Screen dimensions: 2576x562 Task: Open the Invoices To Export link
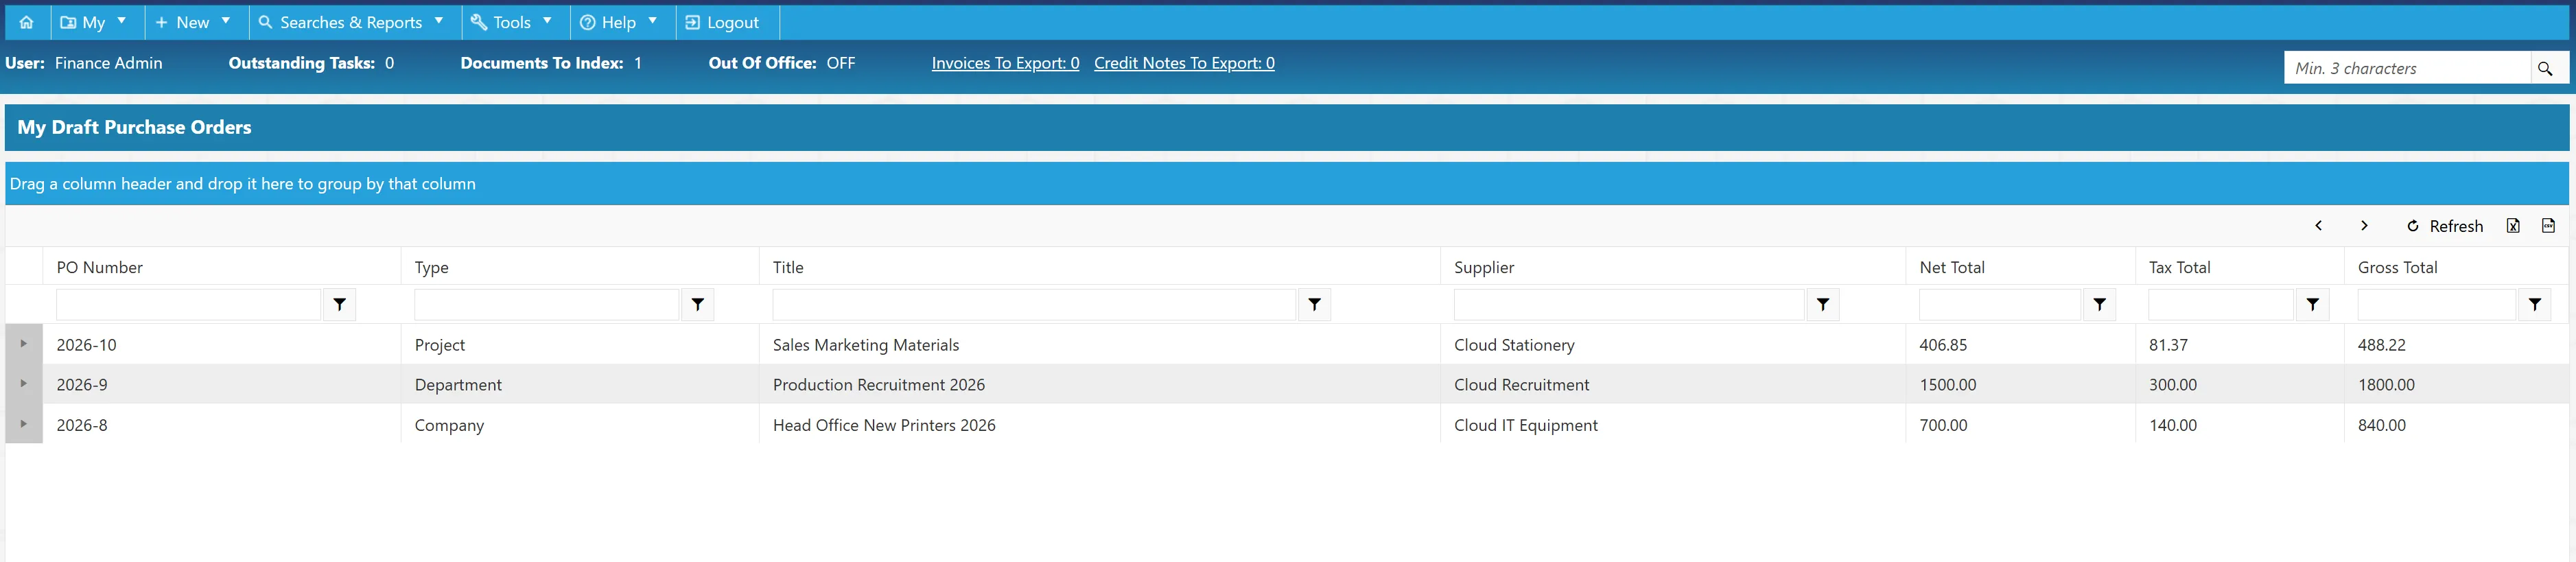(x=1005, y=63)
